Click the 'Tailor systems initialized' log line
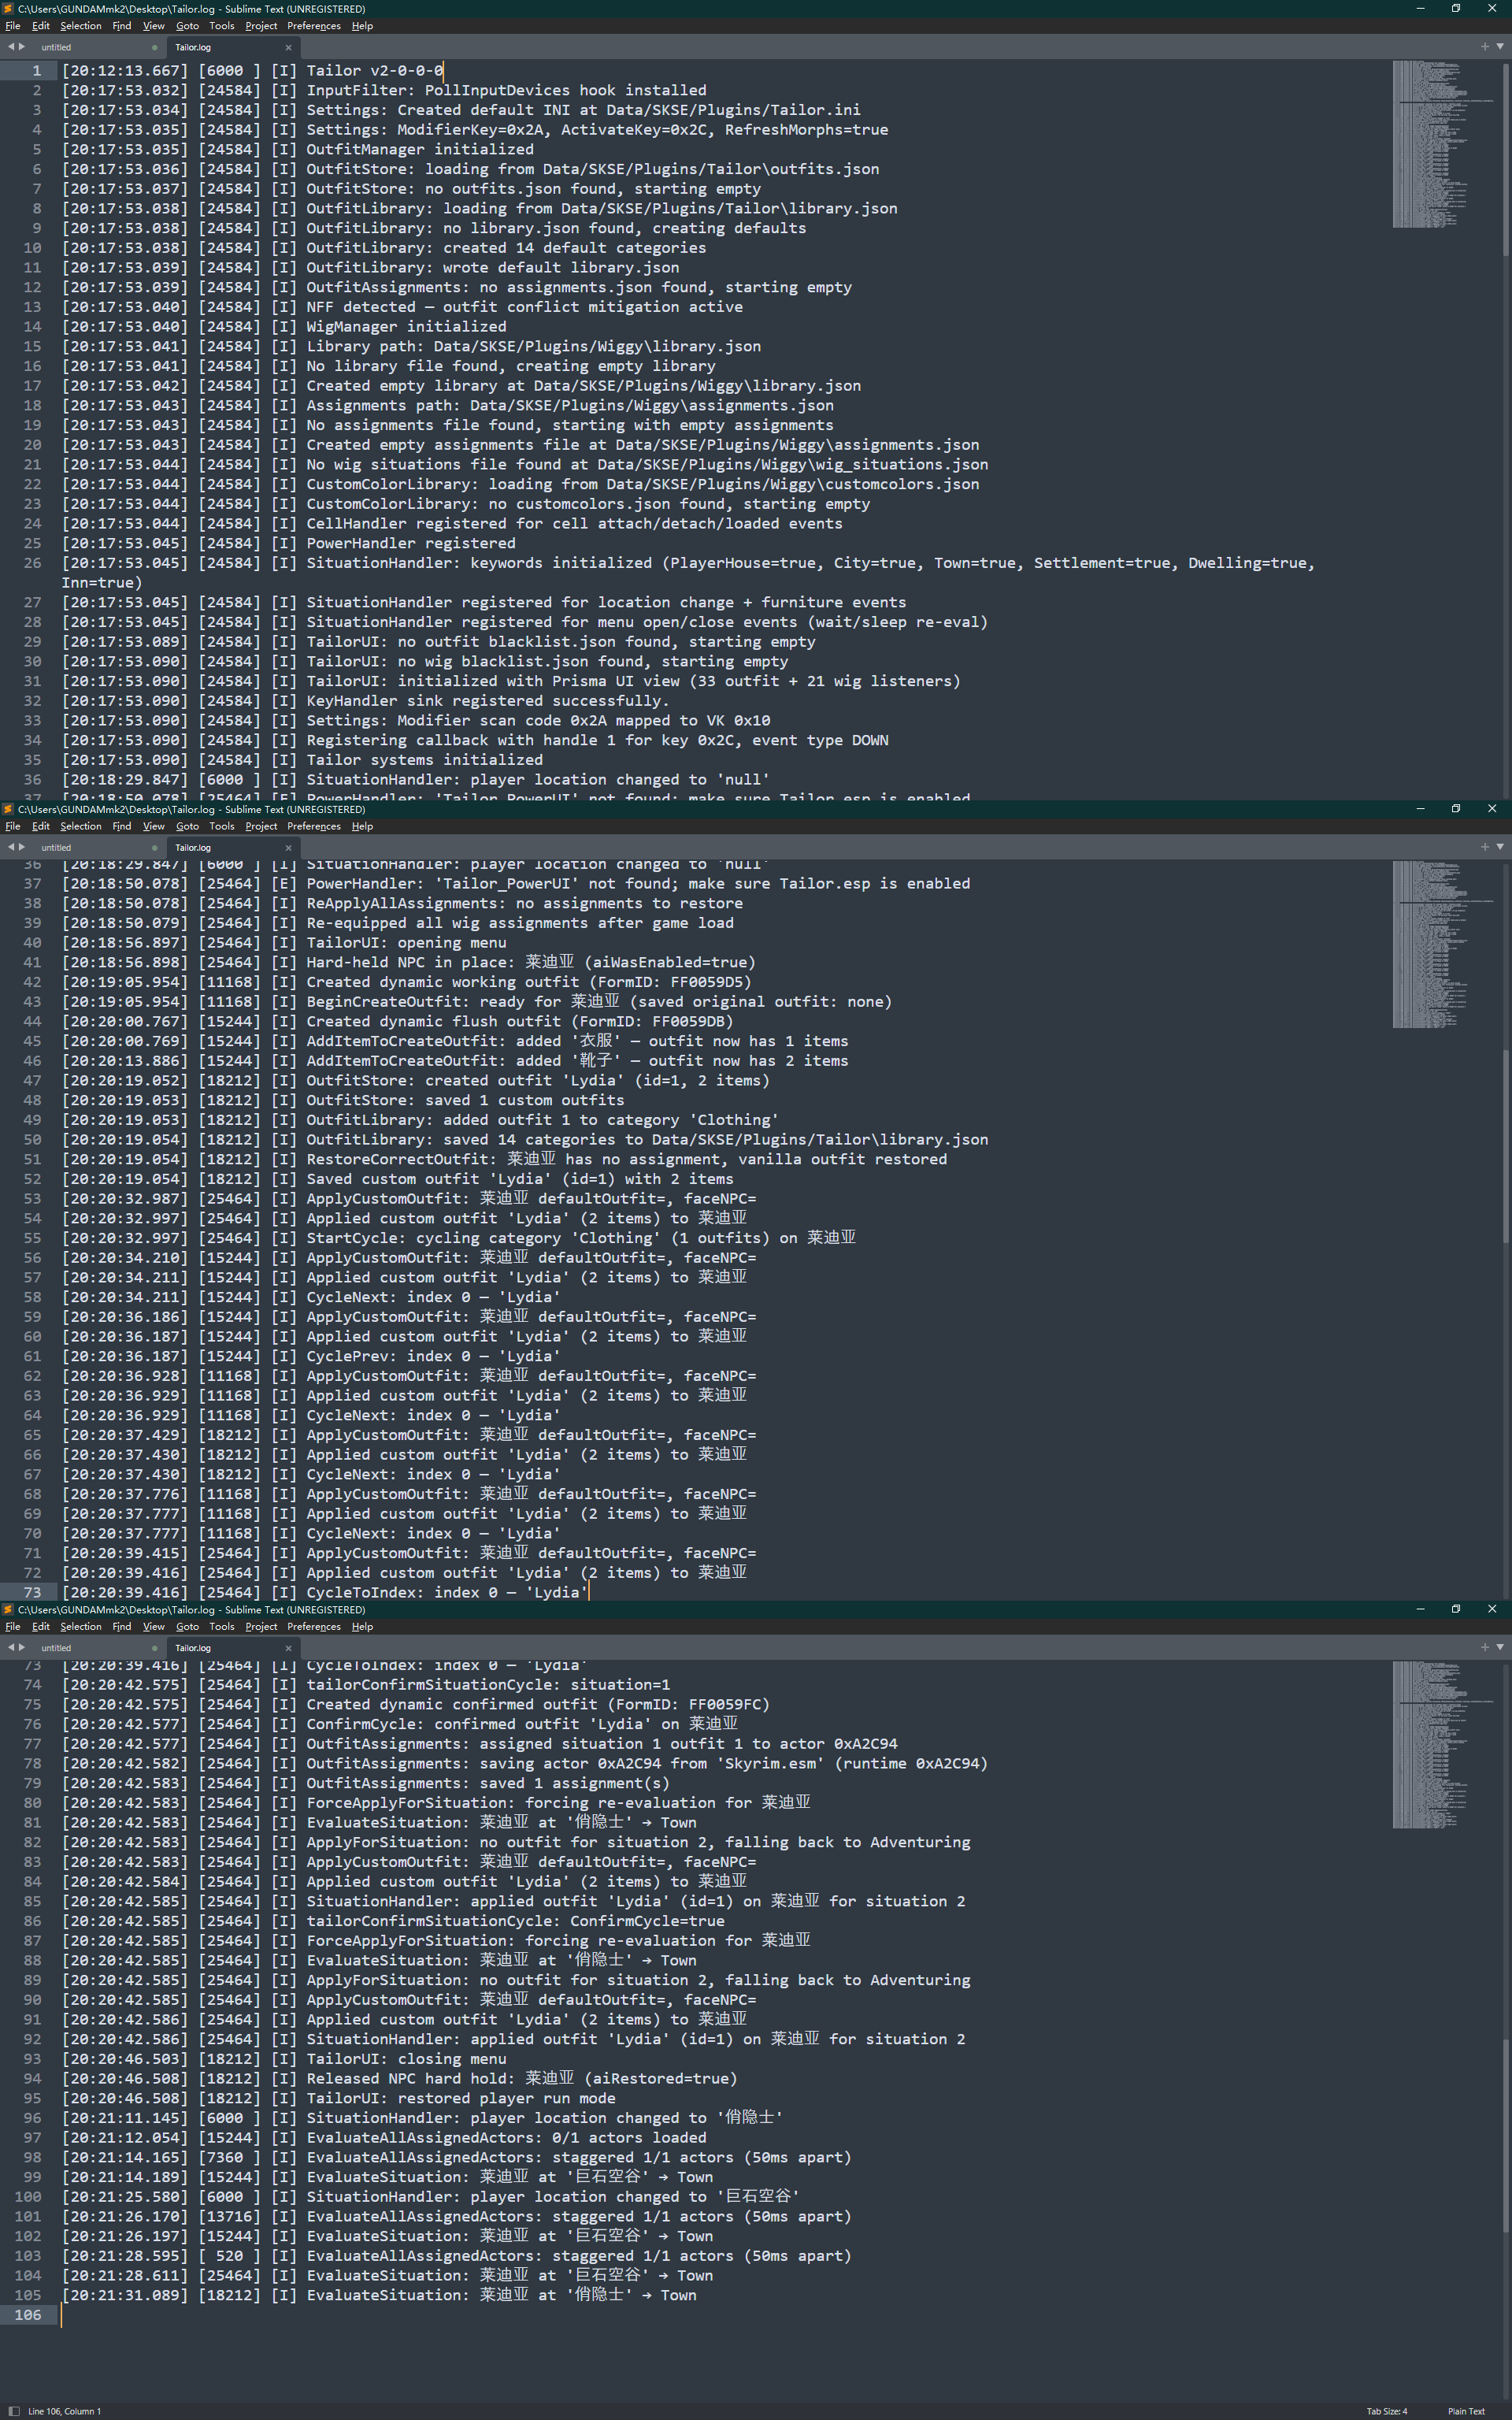This screenshot has height=2420, width=1512. (x=302, y=760)
